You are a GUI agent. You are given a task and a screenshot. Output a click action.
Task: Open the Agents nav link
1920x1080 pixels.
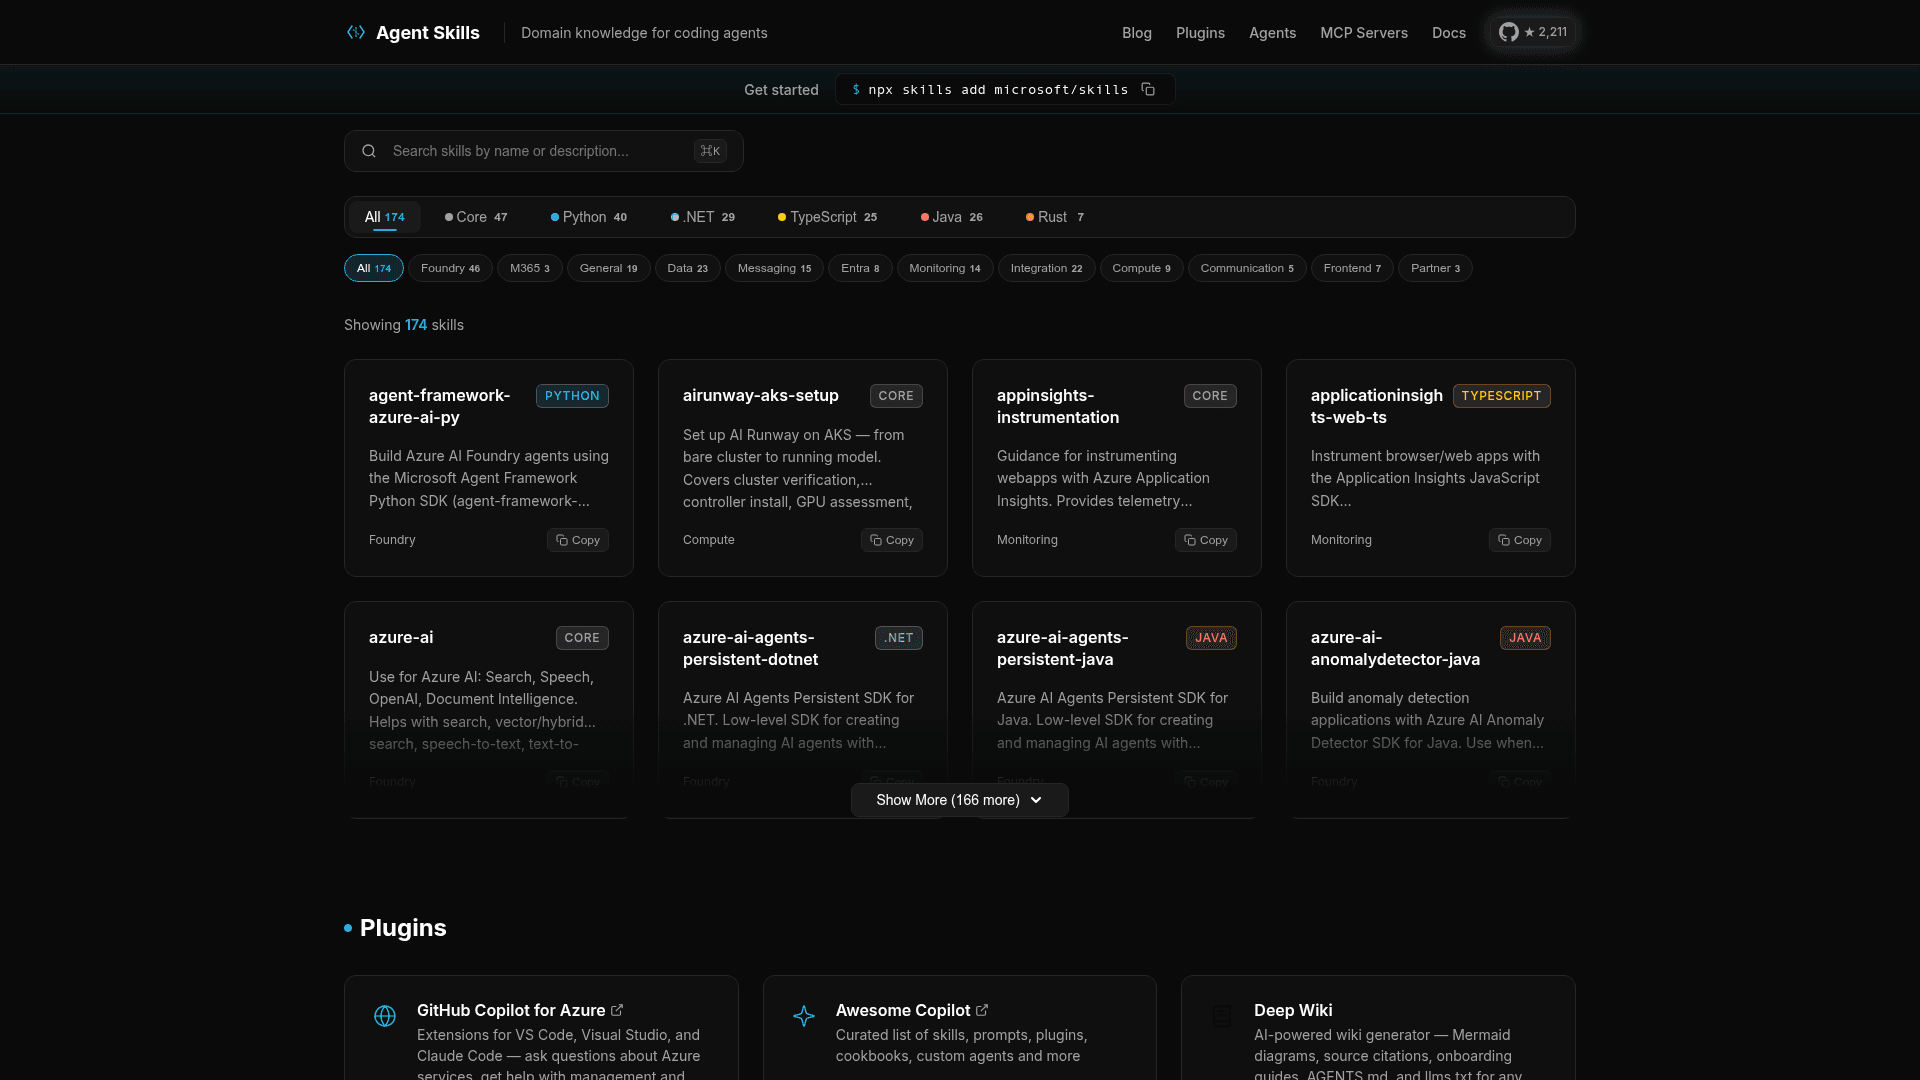tap(1272, 33)
